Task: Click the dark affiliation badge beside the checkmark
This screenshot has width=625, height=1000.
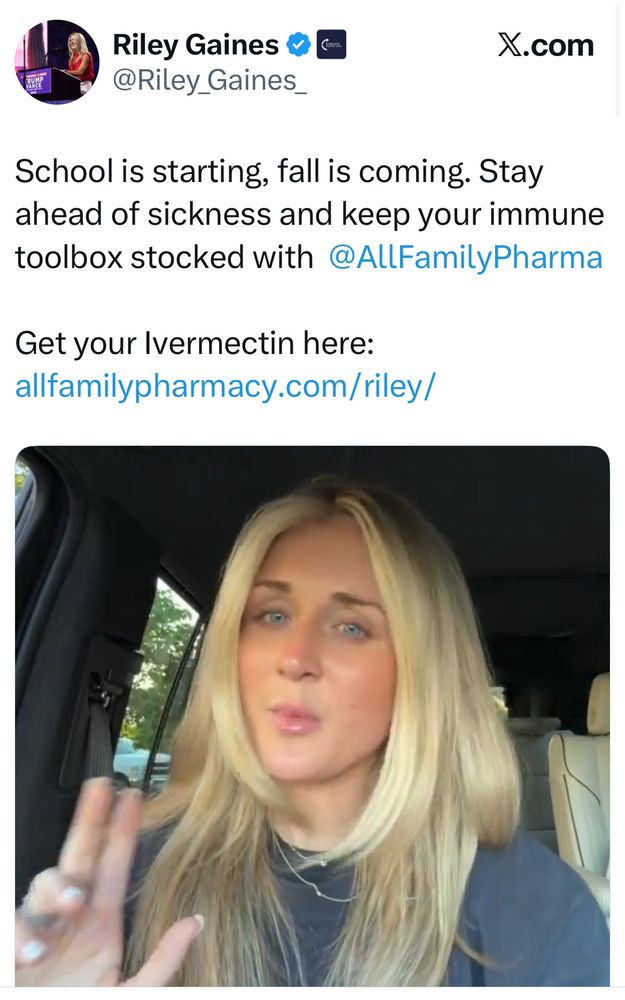Action: tap(332, 45)
